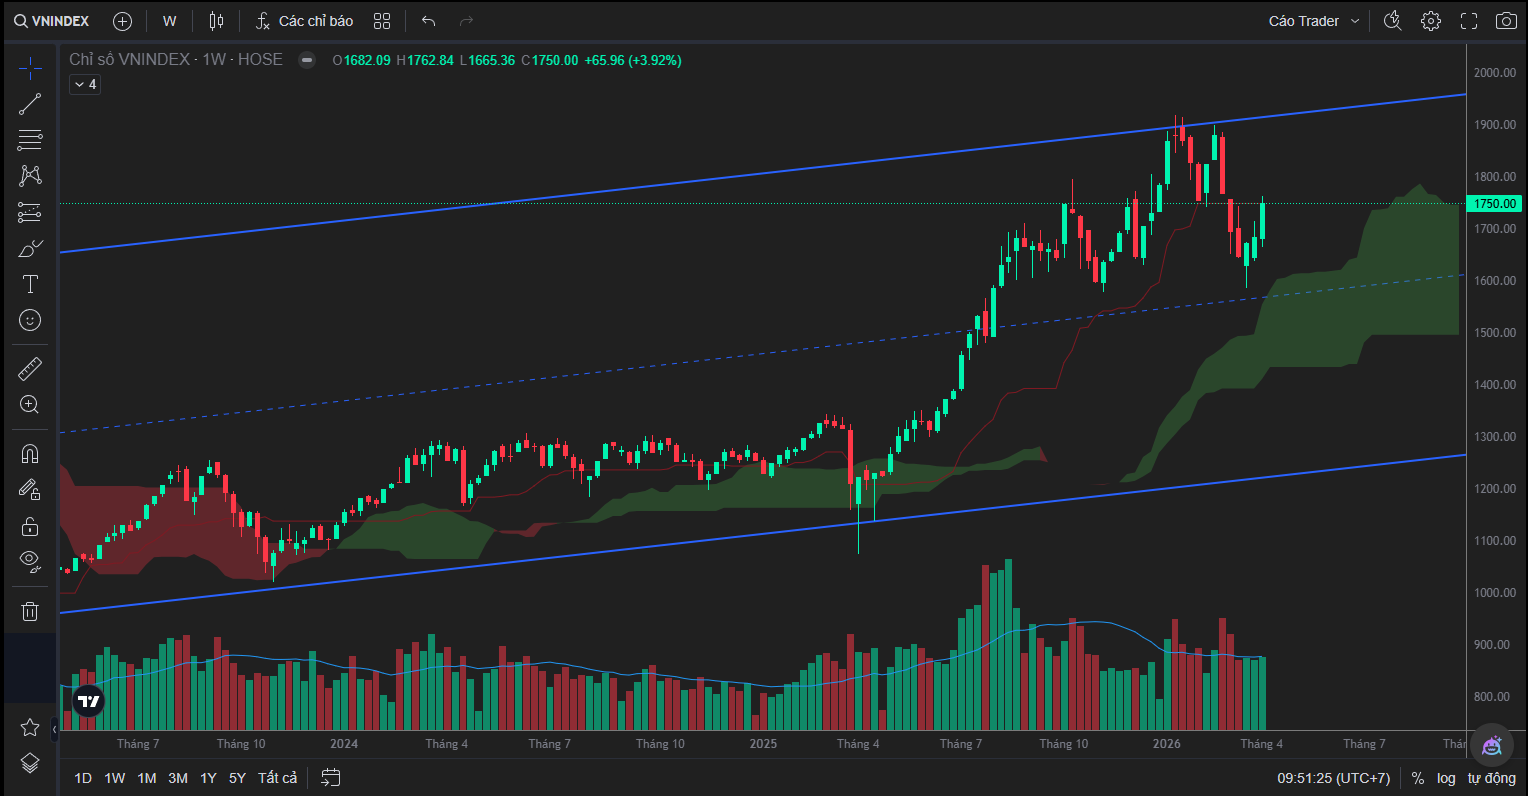This screenshot has width=1528, height=796.
Task: Open the VNINDEX symbol search
Action: pos(51,21)
